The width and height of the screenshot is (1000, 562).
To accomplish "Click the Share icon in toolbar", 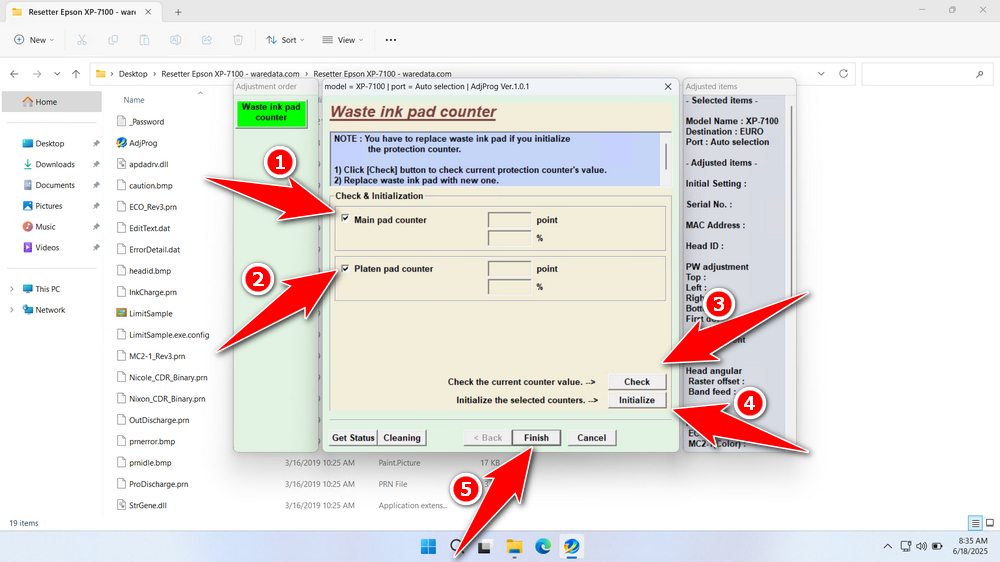I will pyautogui.click(x=207, y=40).
